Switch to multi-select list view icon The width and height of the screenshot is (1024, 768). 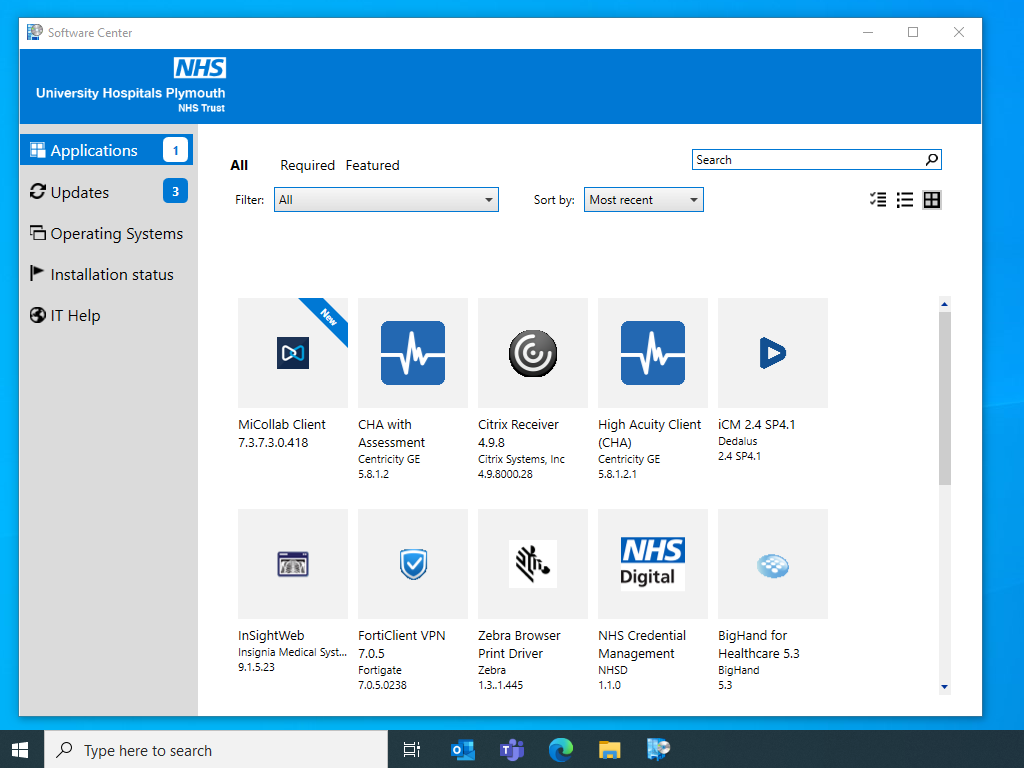[878, 200]
